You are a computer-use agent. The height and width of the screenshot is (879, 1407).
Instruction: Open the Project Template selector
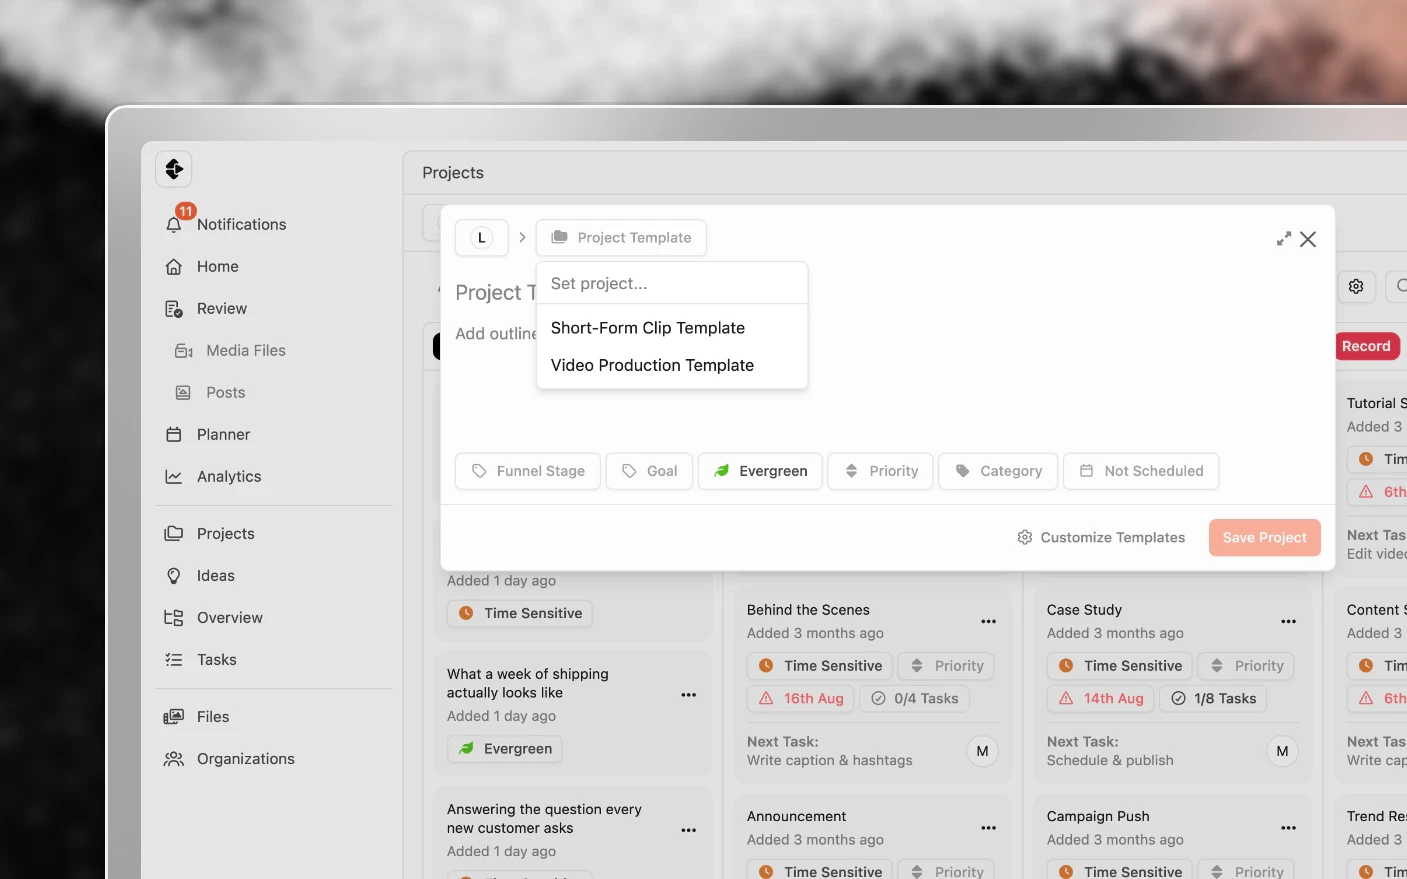621,238
